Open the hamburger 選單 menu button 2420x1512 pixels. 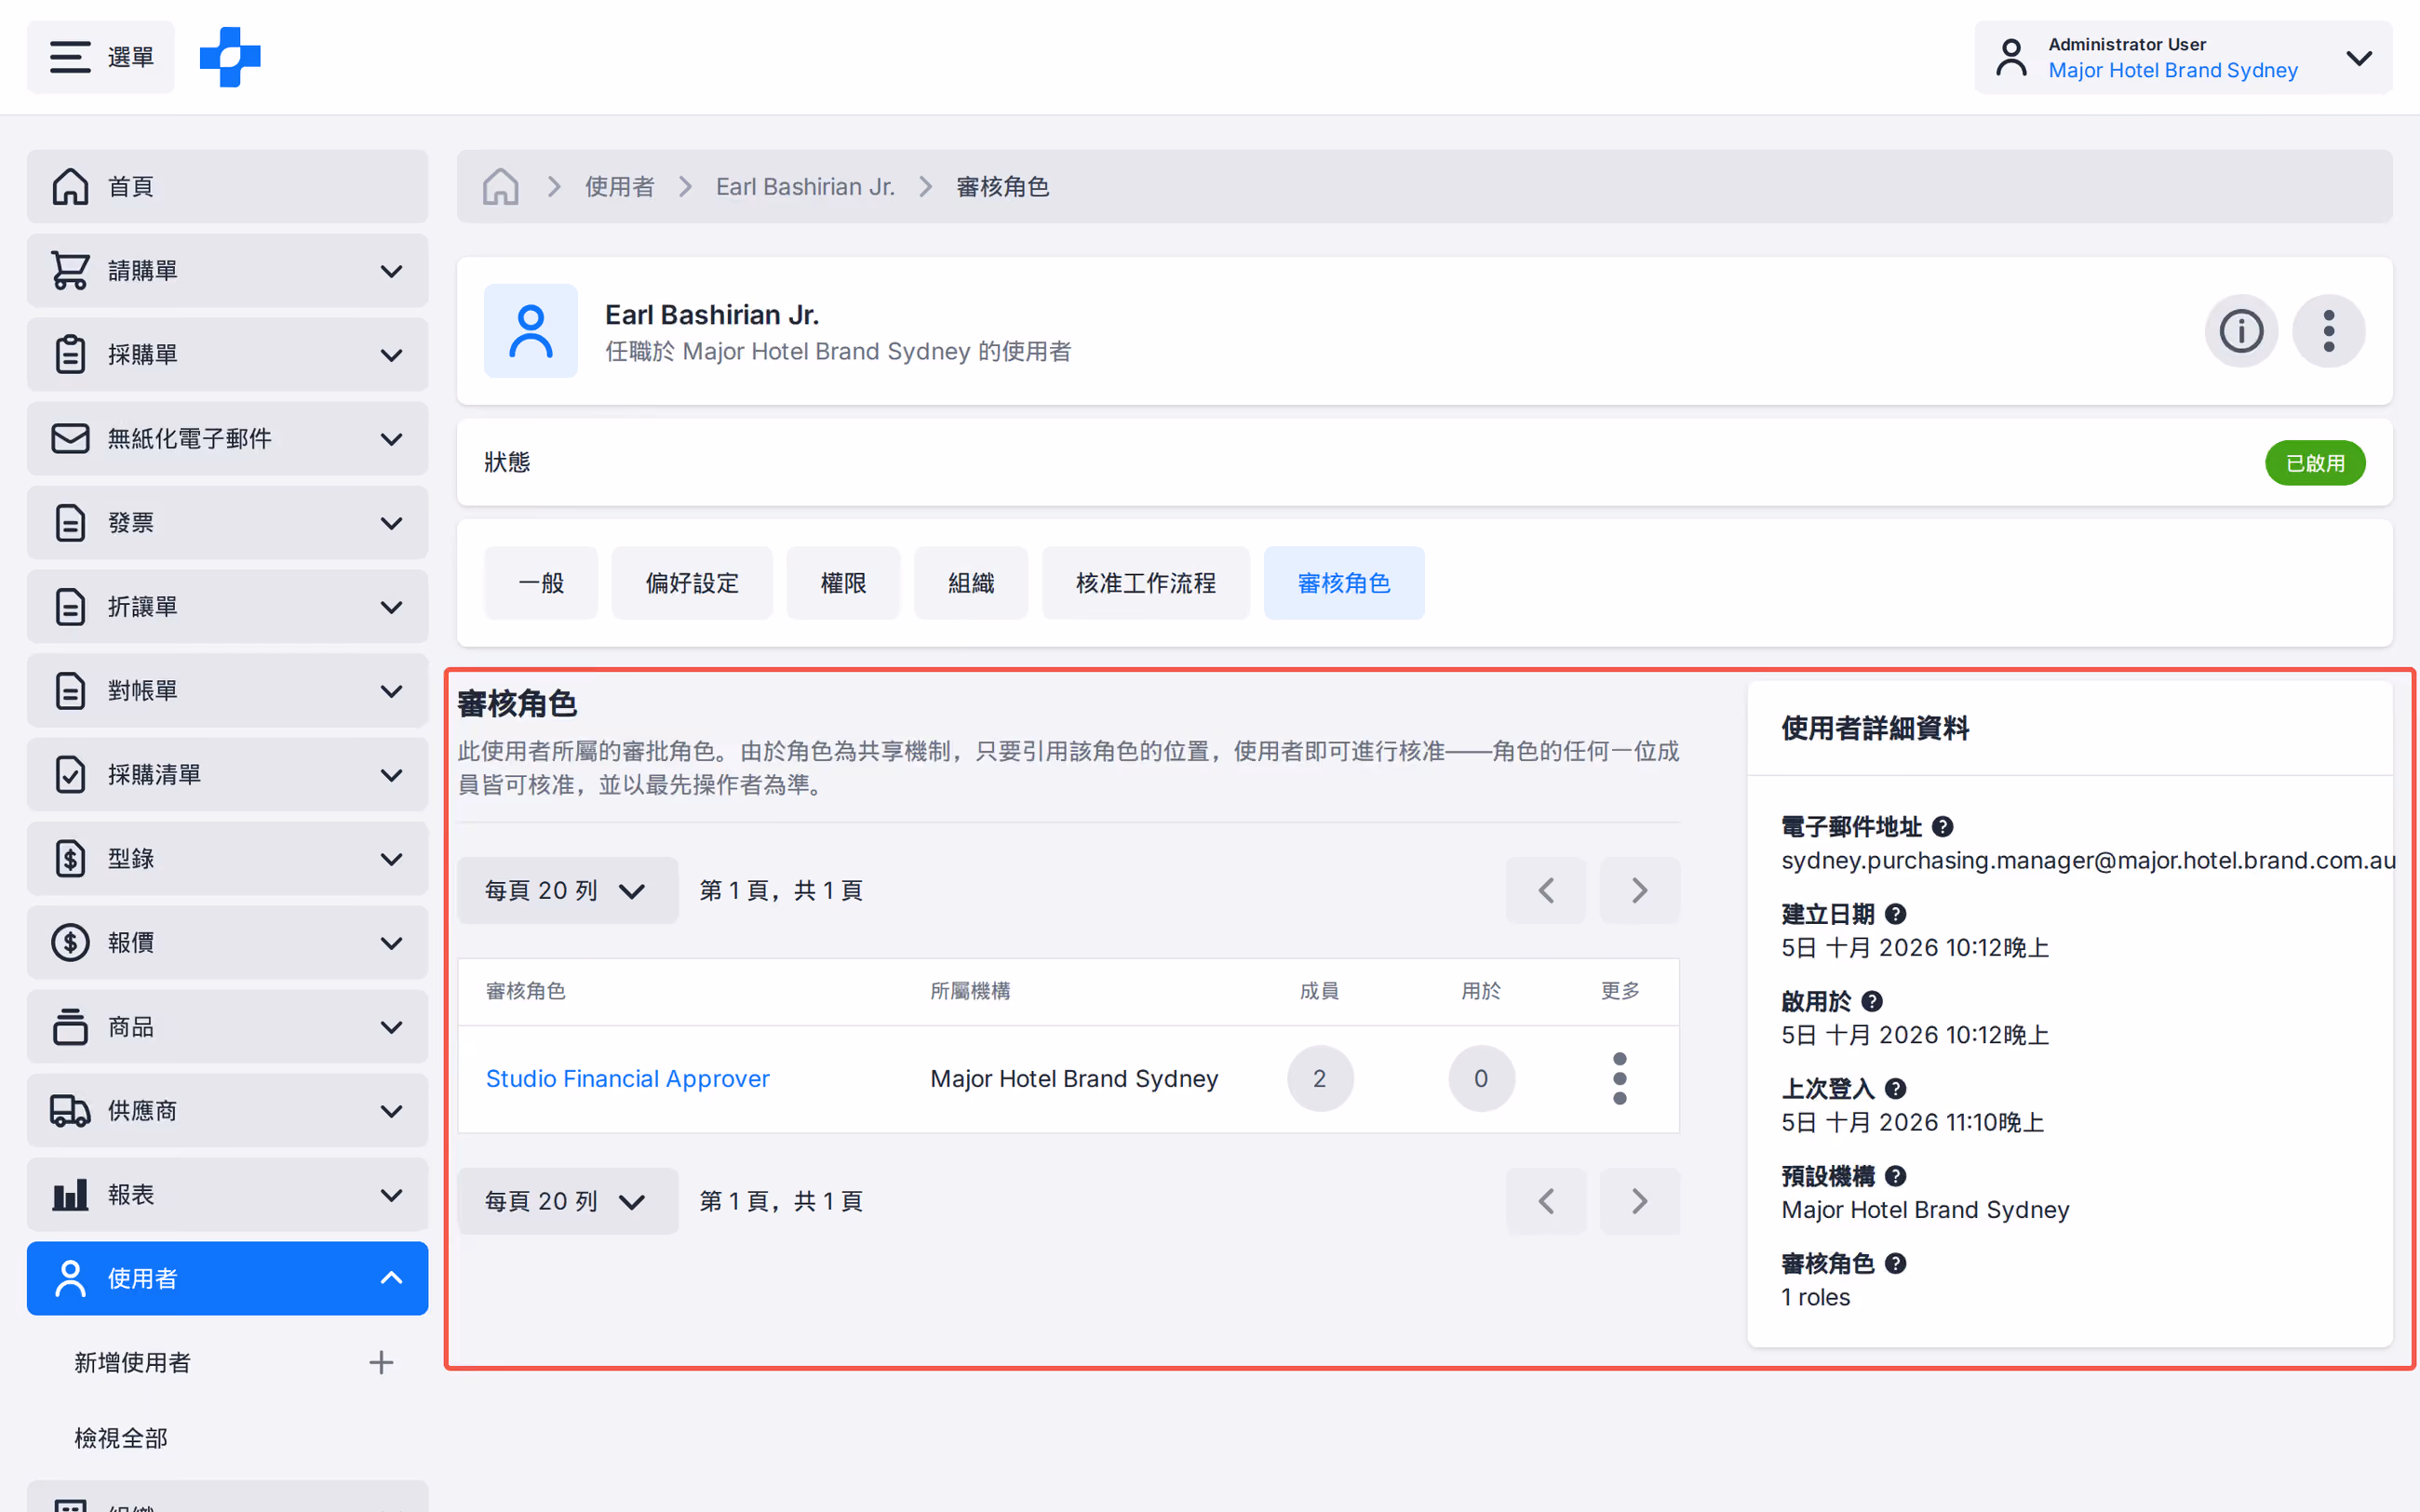point(101,57)
